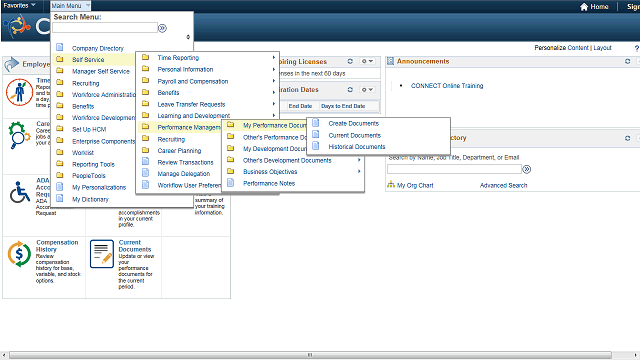Click the Days to End Date column header

click(343, 106)
